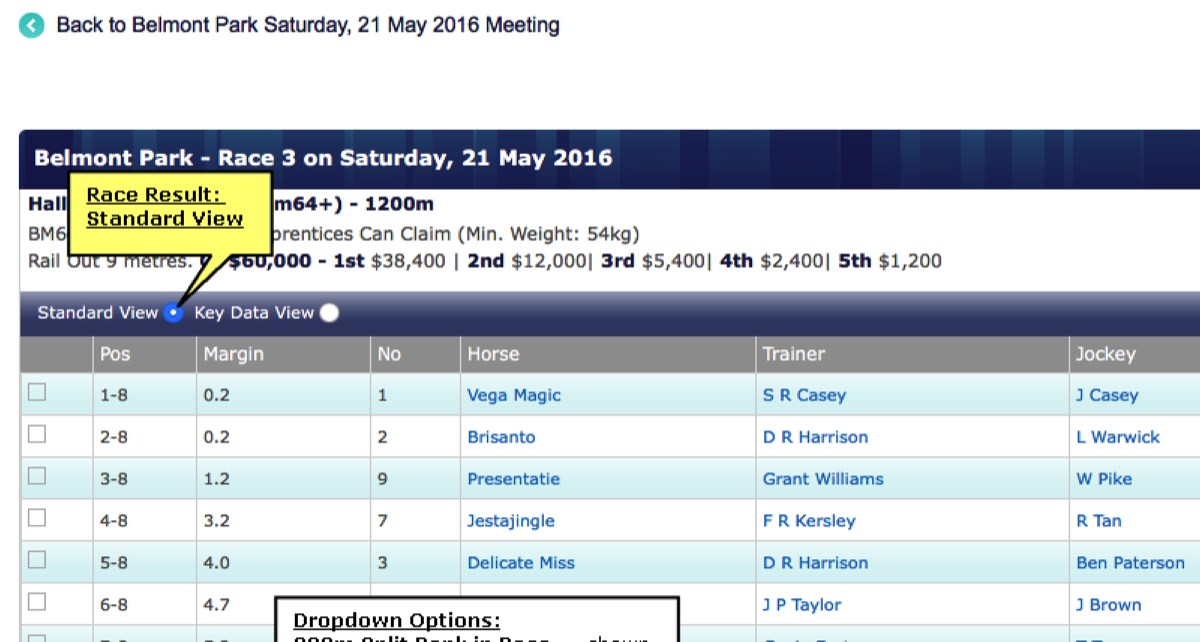Screen dimensions: 1200x642
Task: Click the Race Result Standard View callout
Action: coord(166,207)
